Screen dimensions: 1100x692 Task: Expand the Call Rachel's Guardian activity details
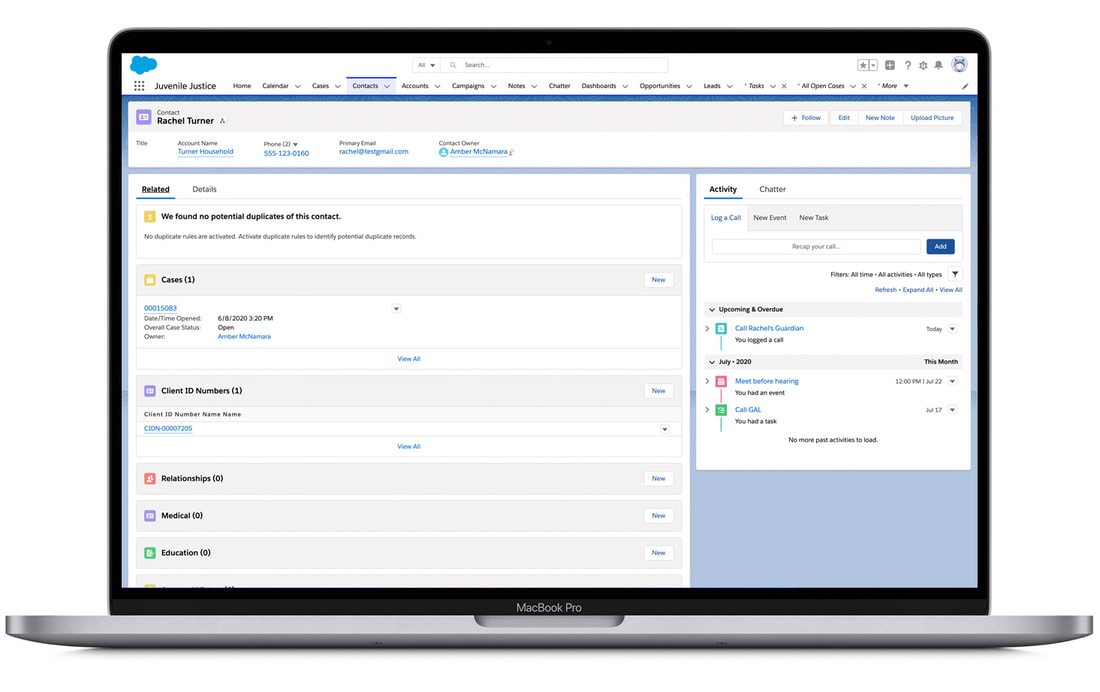[x=707, y=328]
